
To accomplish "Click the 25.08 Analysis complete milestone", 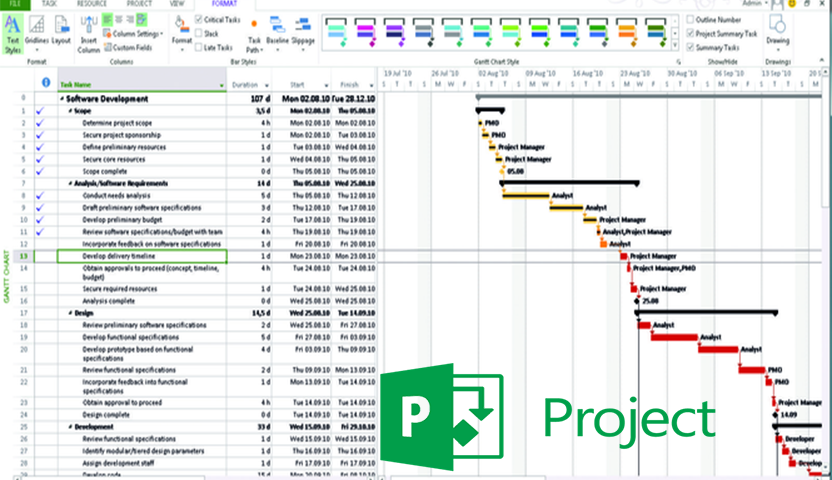I will click(x=637, y=301).
